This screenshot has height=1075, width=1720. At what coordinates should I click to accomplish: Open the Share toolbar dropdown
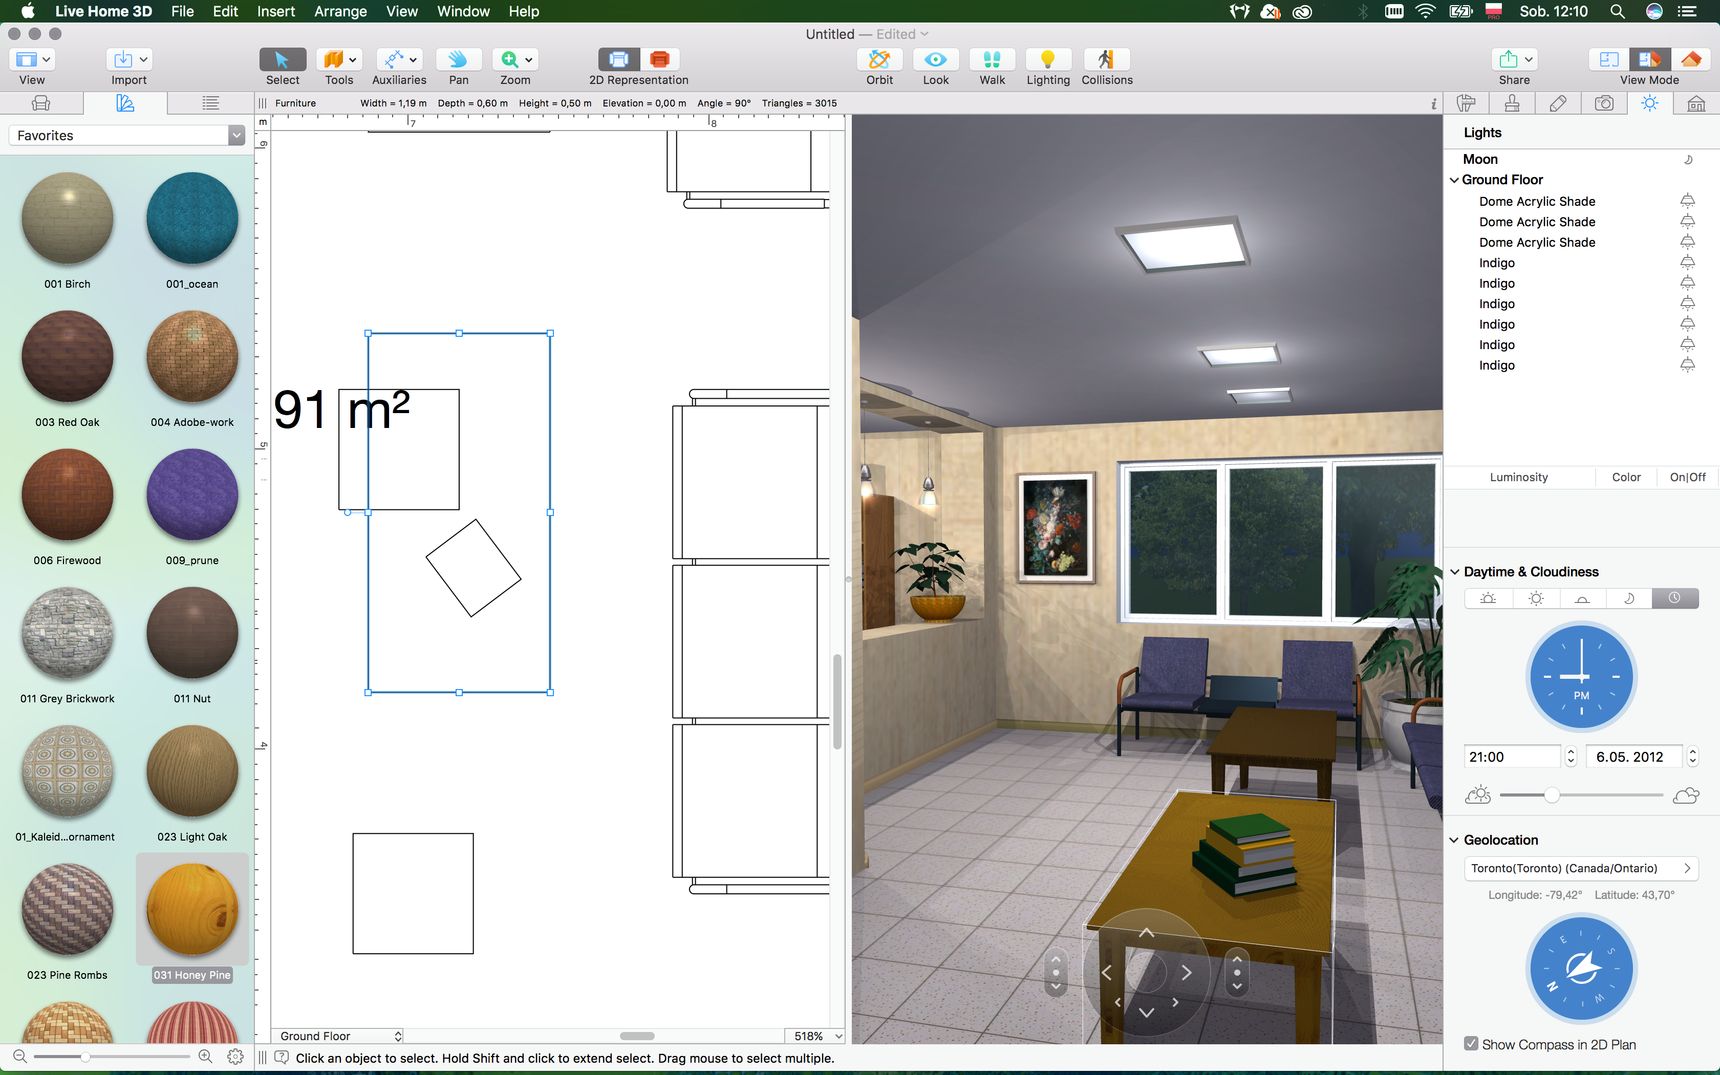coord(1514,60)
